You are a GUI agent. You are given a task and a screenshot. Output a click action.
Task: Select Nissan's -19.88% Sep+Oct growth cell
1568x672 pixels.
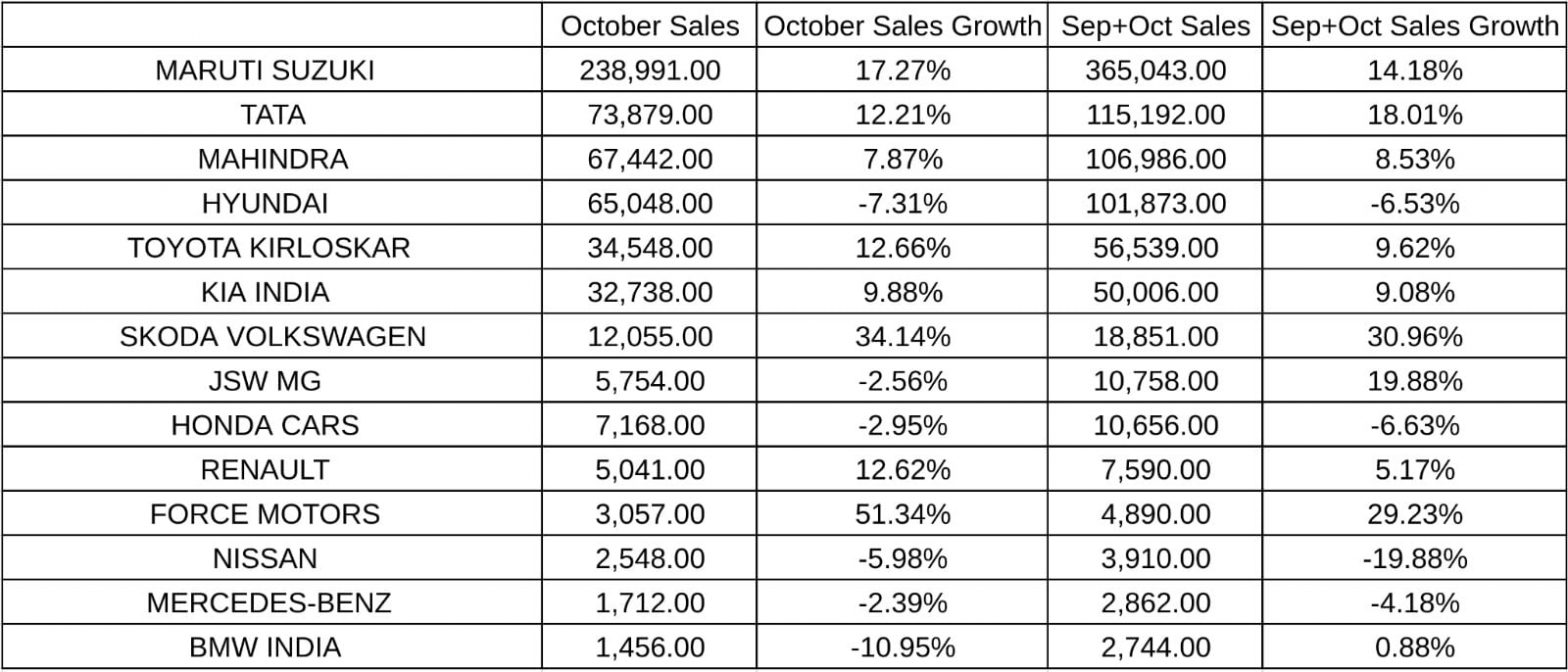1415,558
